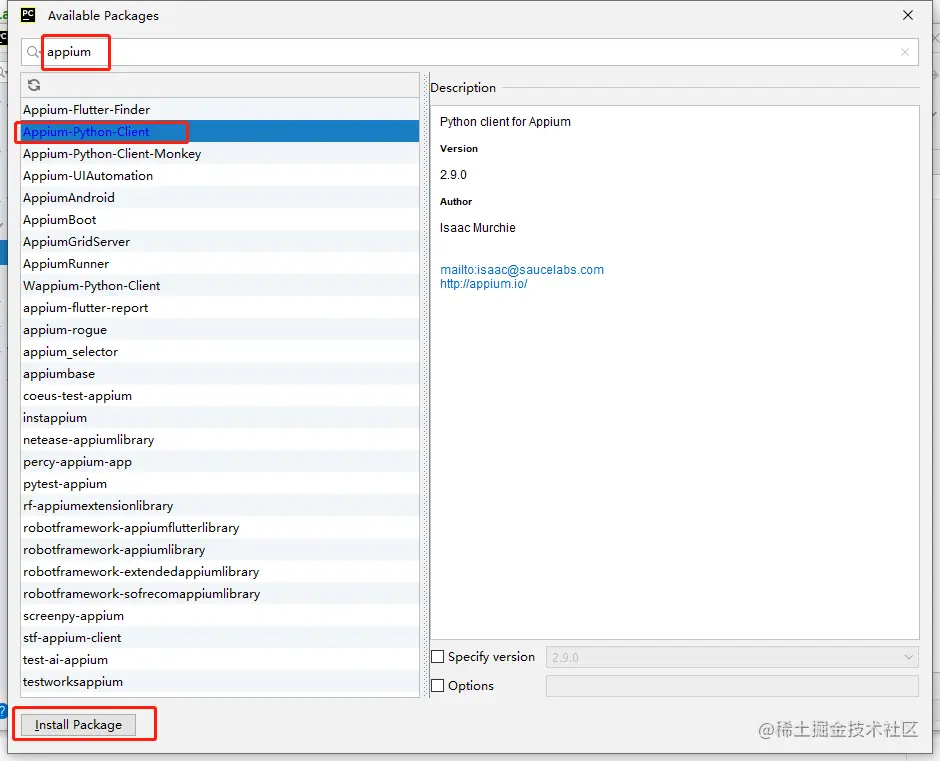Select test-ai-appium package

(220, 659)
